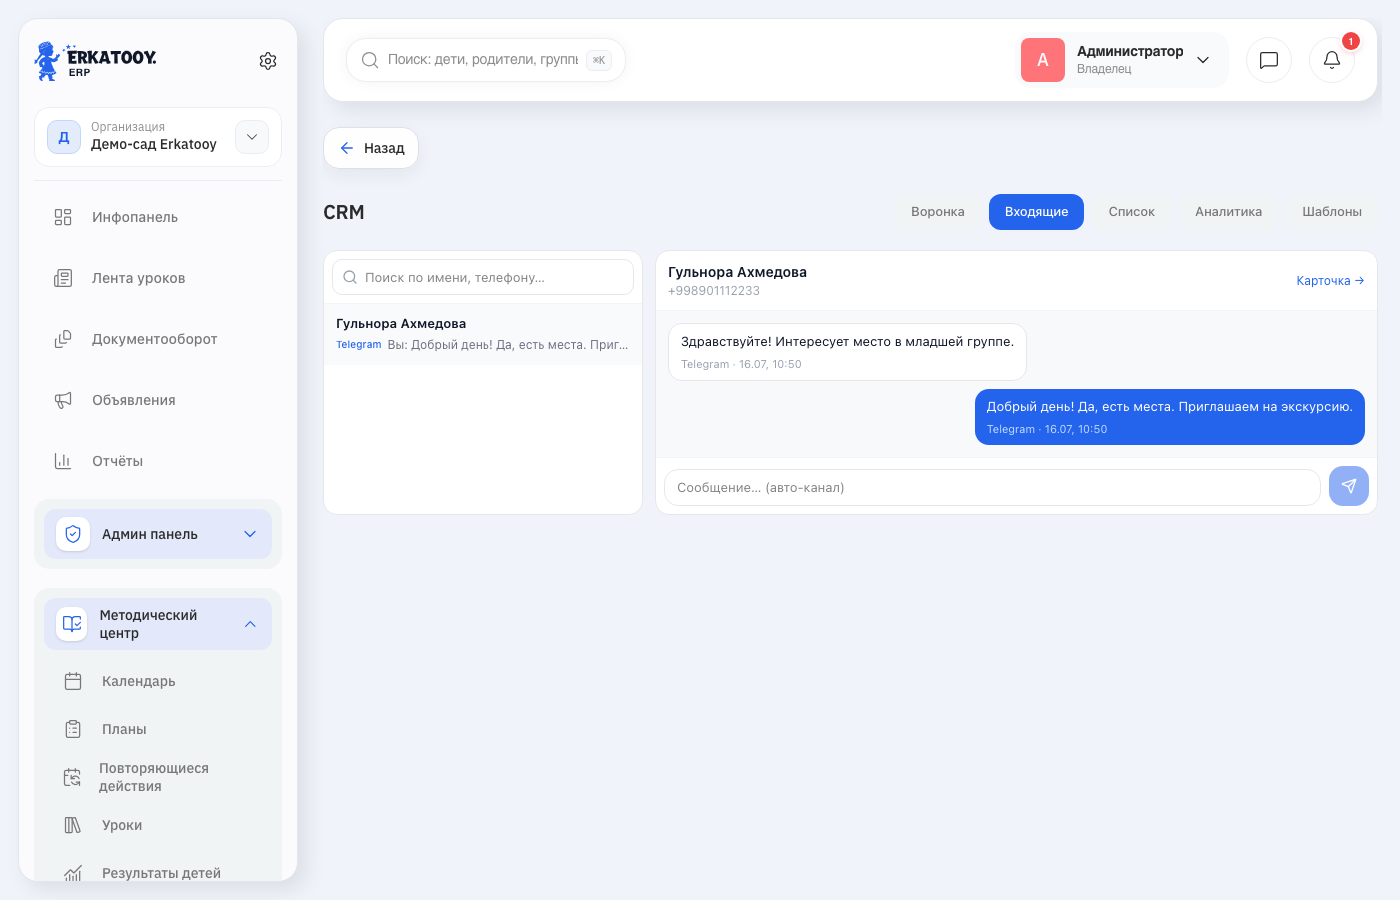This screenshot has height=900, width=1400.
Task: Click outgoing message about экскурсию
Action: [1170, 417]
